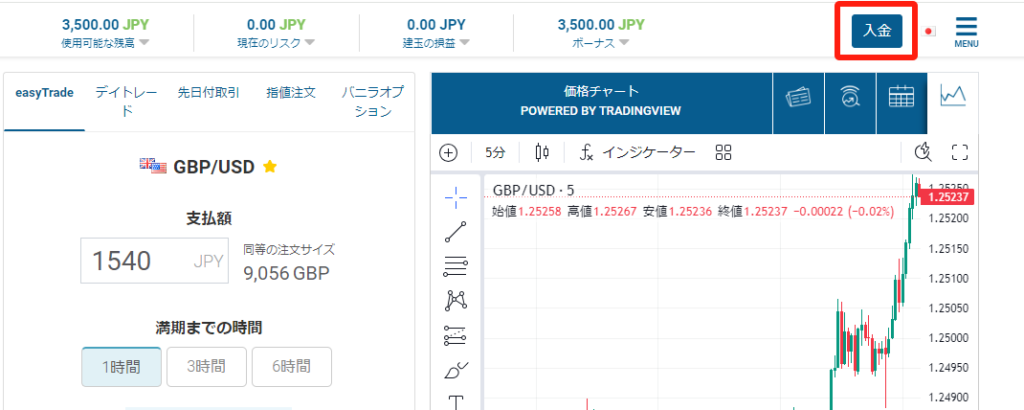Open the 5分 timeframe dropdown
Screen dimensions: 1024x410
pyautogui.click(x=495, y=153)
